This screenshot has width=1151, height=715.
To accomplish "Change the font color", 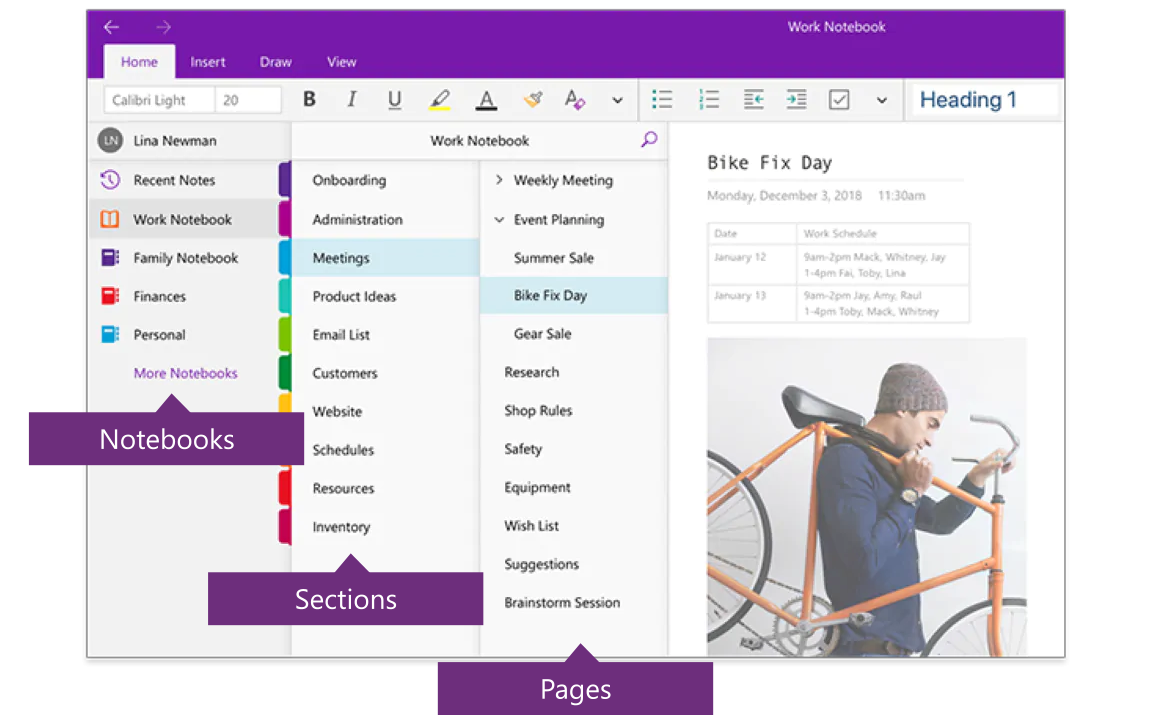I will (486, 100).
